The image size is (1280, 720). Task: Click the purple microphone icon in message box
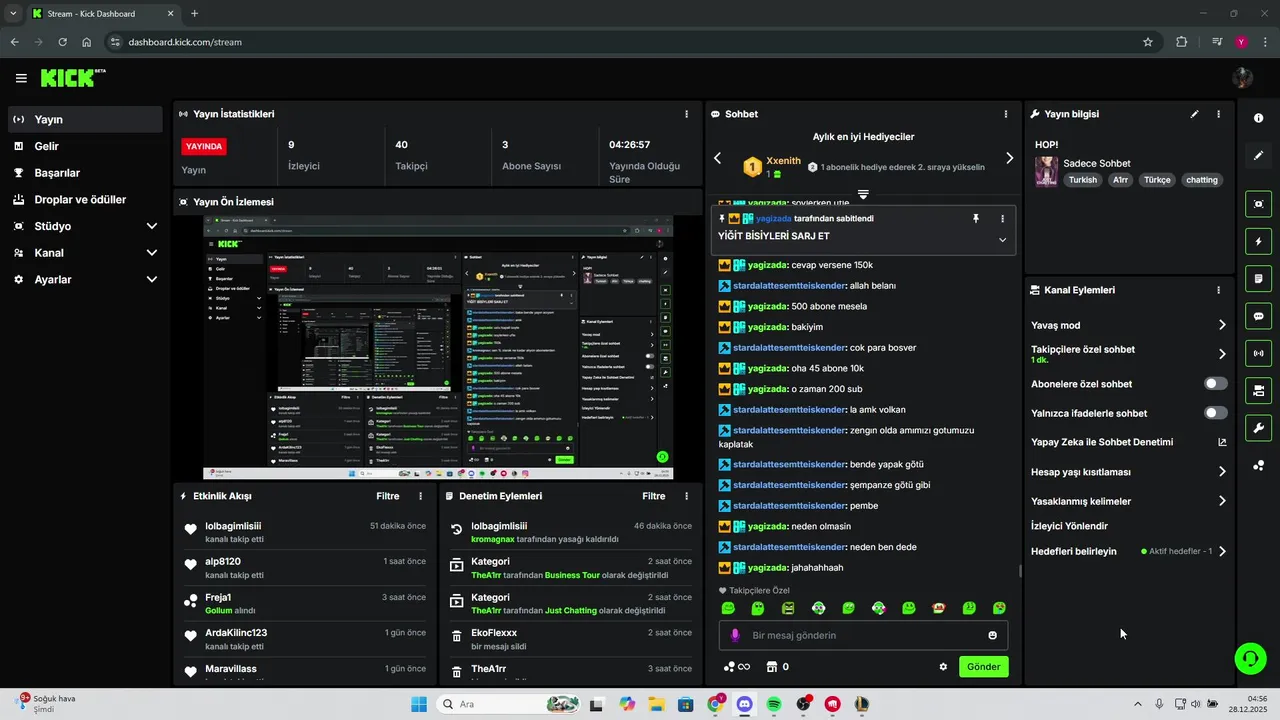(x=735, y=635)
